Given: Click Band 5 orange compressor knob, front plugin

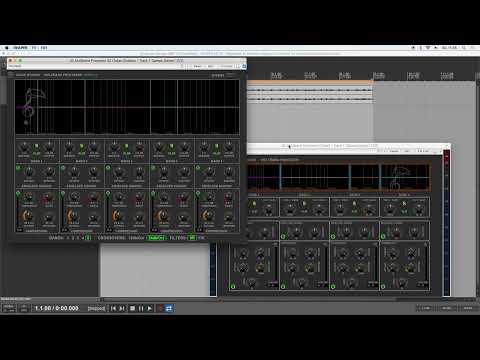Looking at the screenshot, I should pos(207,216).
